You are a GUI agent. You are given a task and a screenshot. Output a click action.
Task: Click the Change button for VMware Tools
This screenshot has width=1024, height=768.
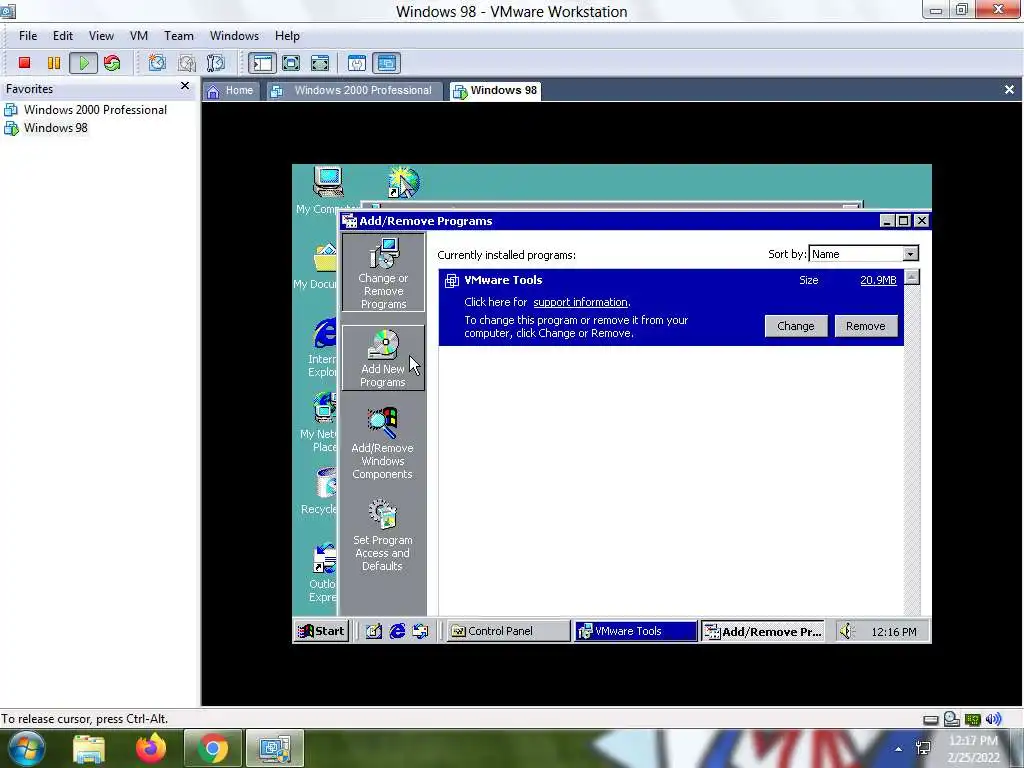click(x=795, y=326)
